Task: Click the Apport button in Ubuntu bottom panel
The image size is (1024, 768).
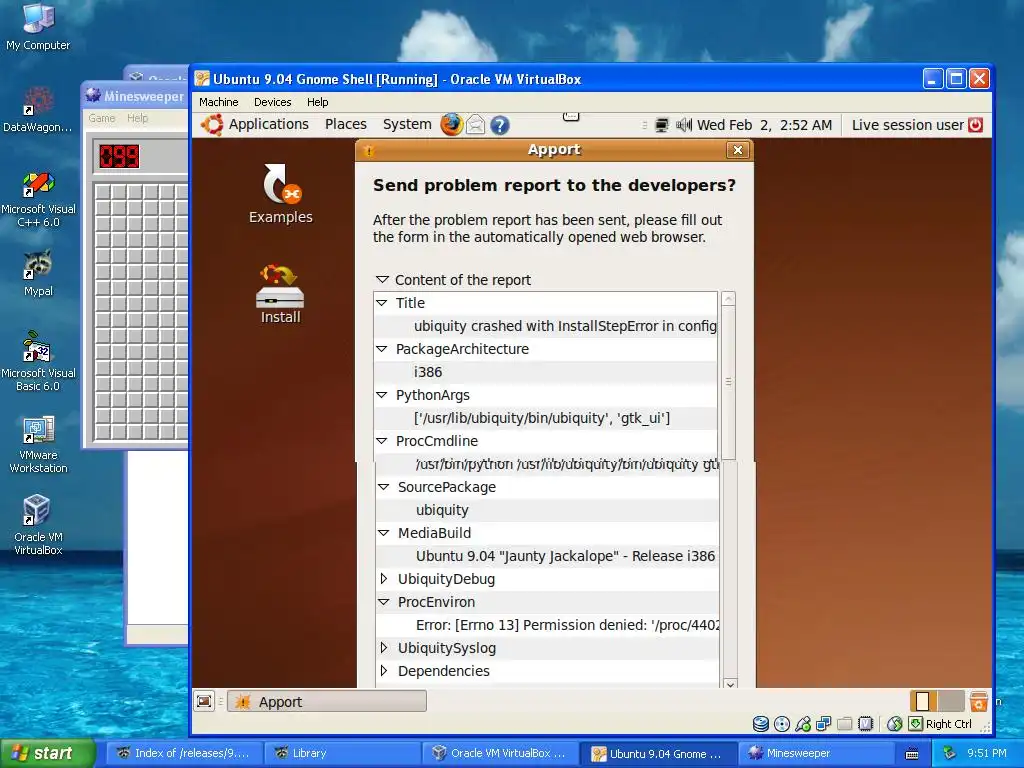Action: [x=327, y=701]
